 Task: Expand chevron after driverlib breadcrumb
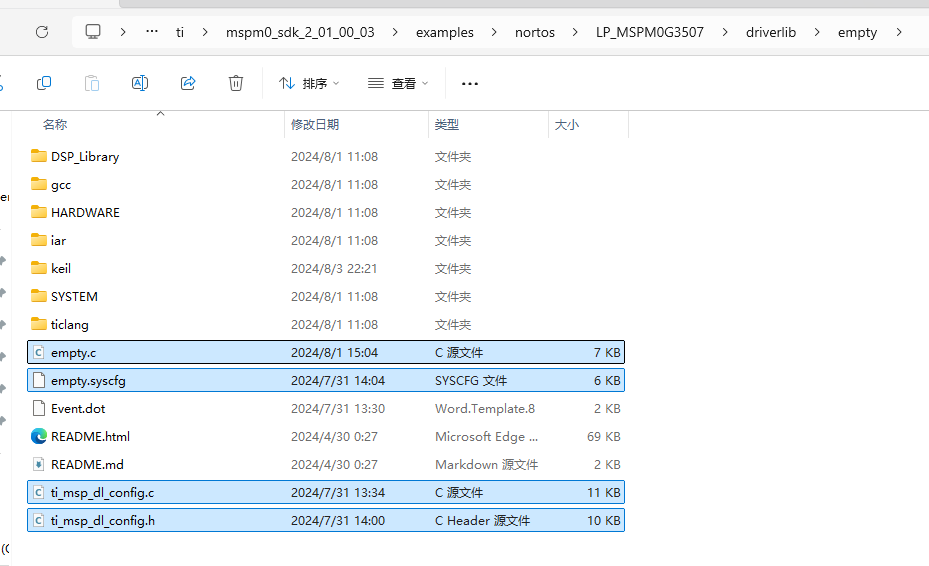click(817, 32)
